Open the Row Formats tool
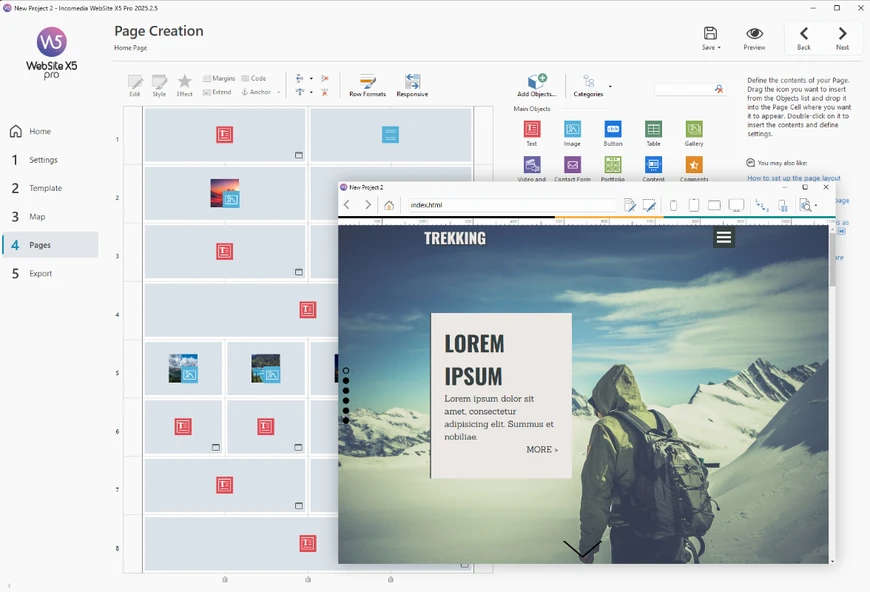The width and height of the screenshot is (870, 592). pyautogui.click(x=367, y=85)
